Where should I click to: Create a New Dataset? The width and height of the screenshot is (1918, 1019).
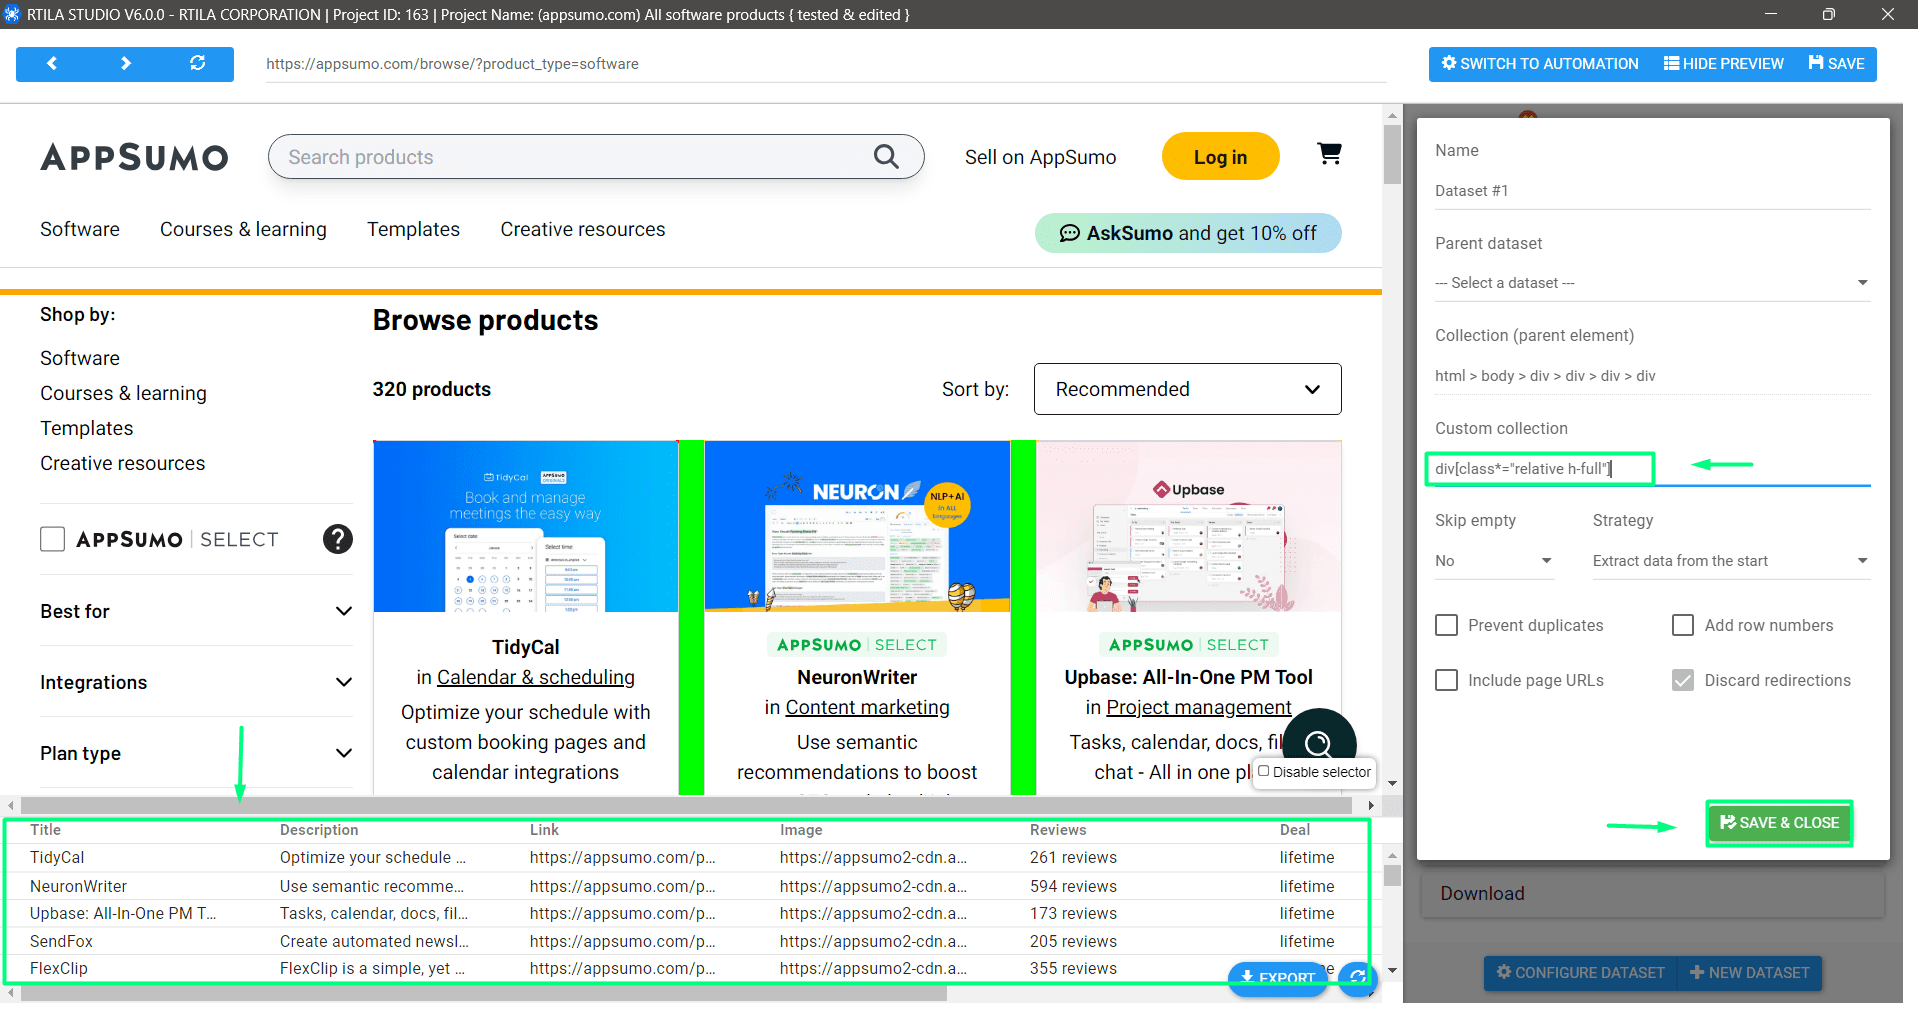click(x=1750, y=973)
